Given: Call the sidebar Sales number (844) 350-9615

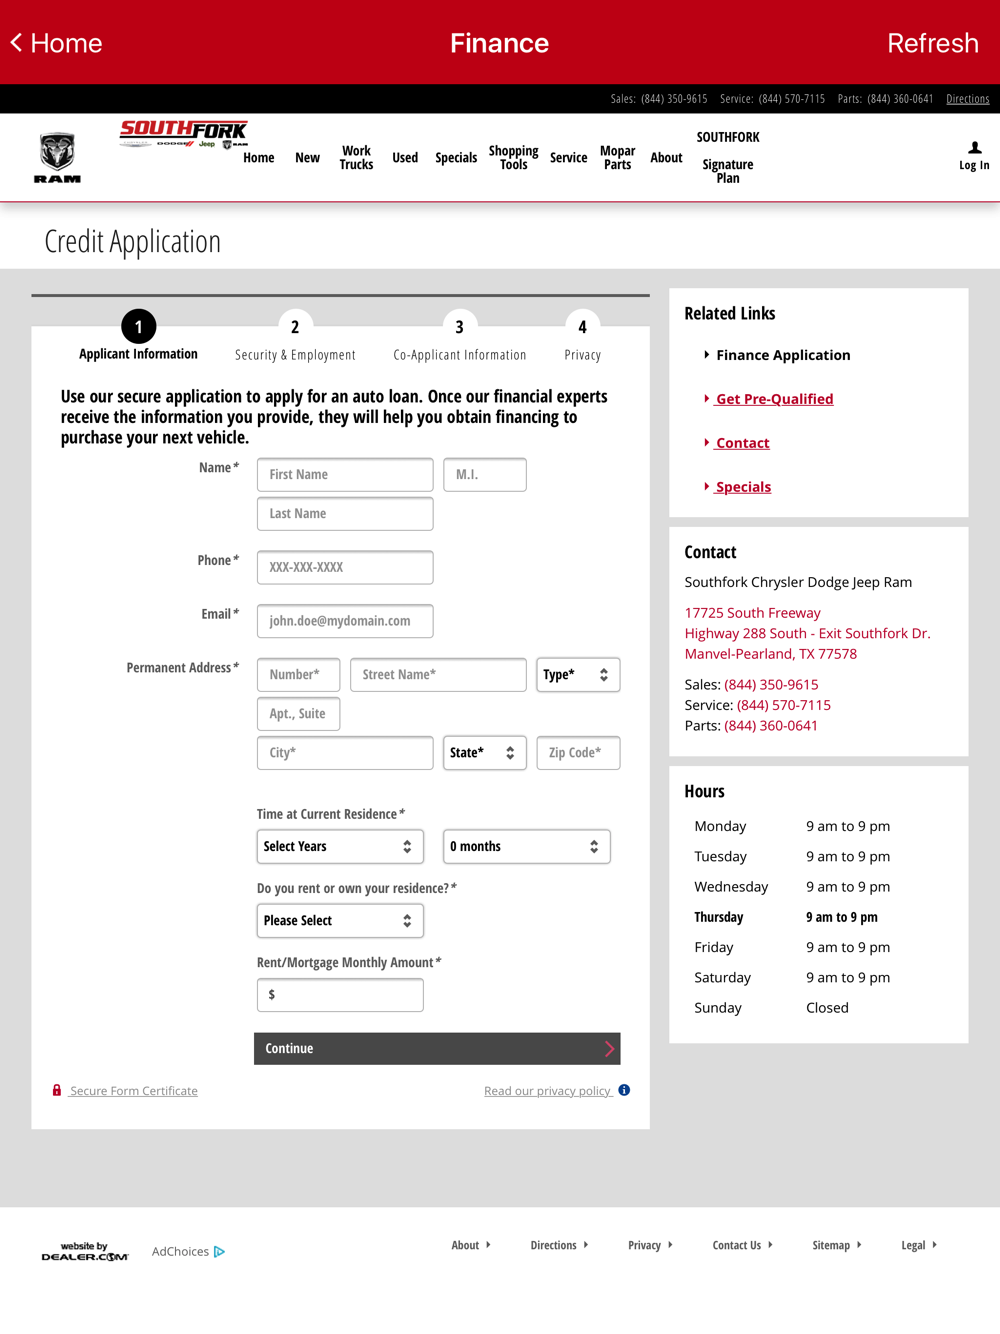Looking at the screenshot, I should 771,684.
